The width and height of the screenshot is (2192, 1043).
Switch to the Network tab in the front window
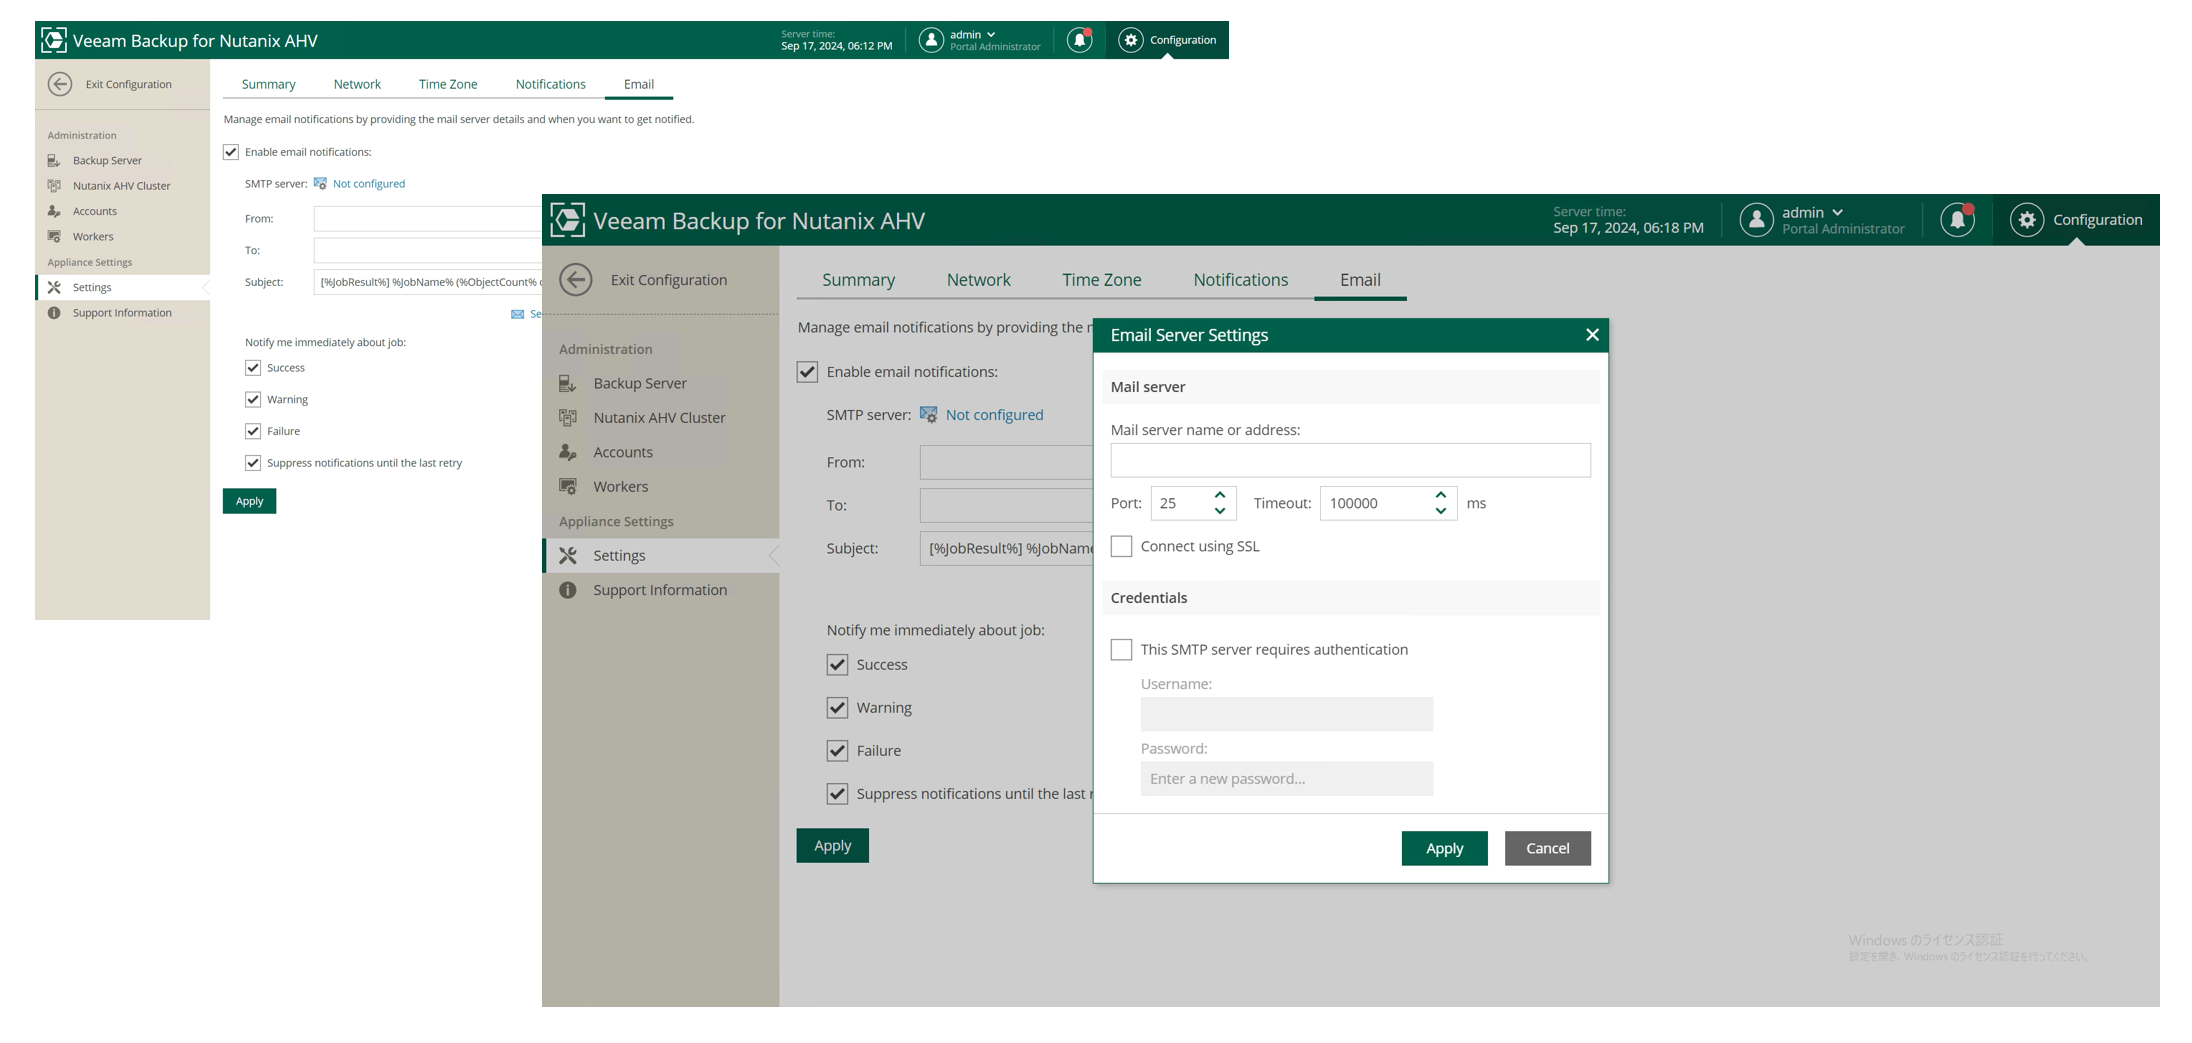point(979,280)
